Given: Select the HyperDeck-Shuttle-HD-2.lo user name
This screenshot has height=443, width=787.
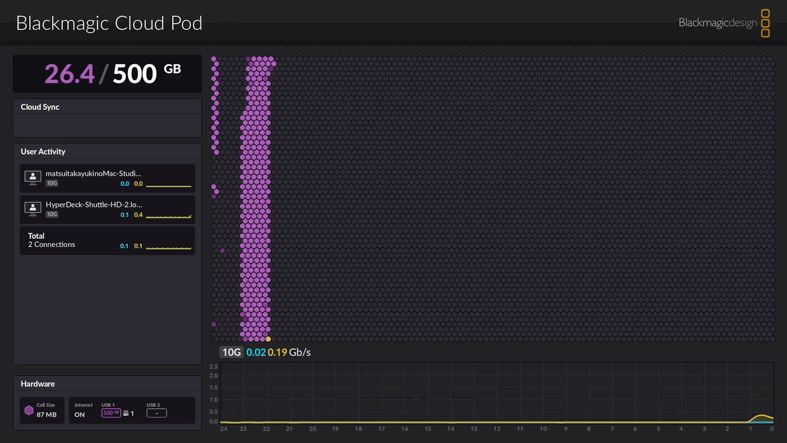Looking at the screenshot, I should coord(94,204).
